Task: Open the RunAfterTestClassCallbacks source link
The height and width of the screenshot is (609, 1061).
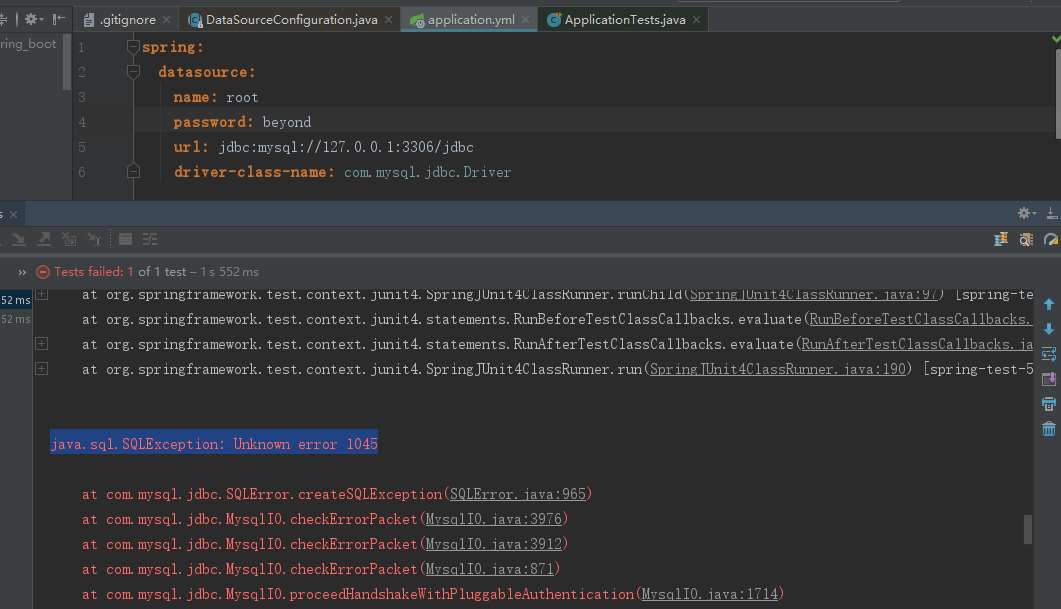Action: click(917, 344)
